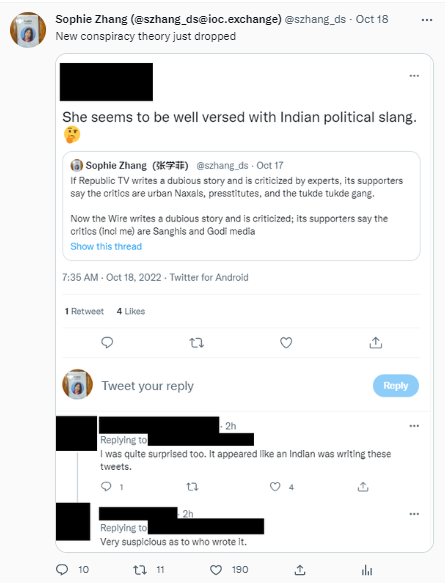Click the reply icon under the screenshot's tweet
445x583 pixels.
[107, 342]
